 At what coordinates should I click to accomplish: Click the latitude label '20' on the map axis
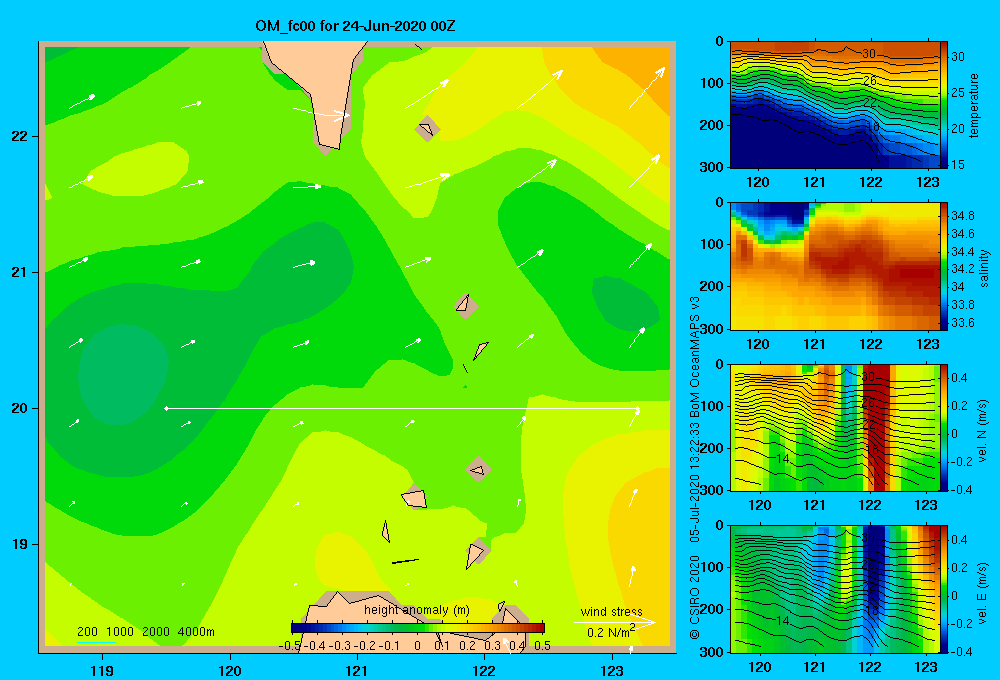pos(19,408)
